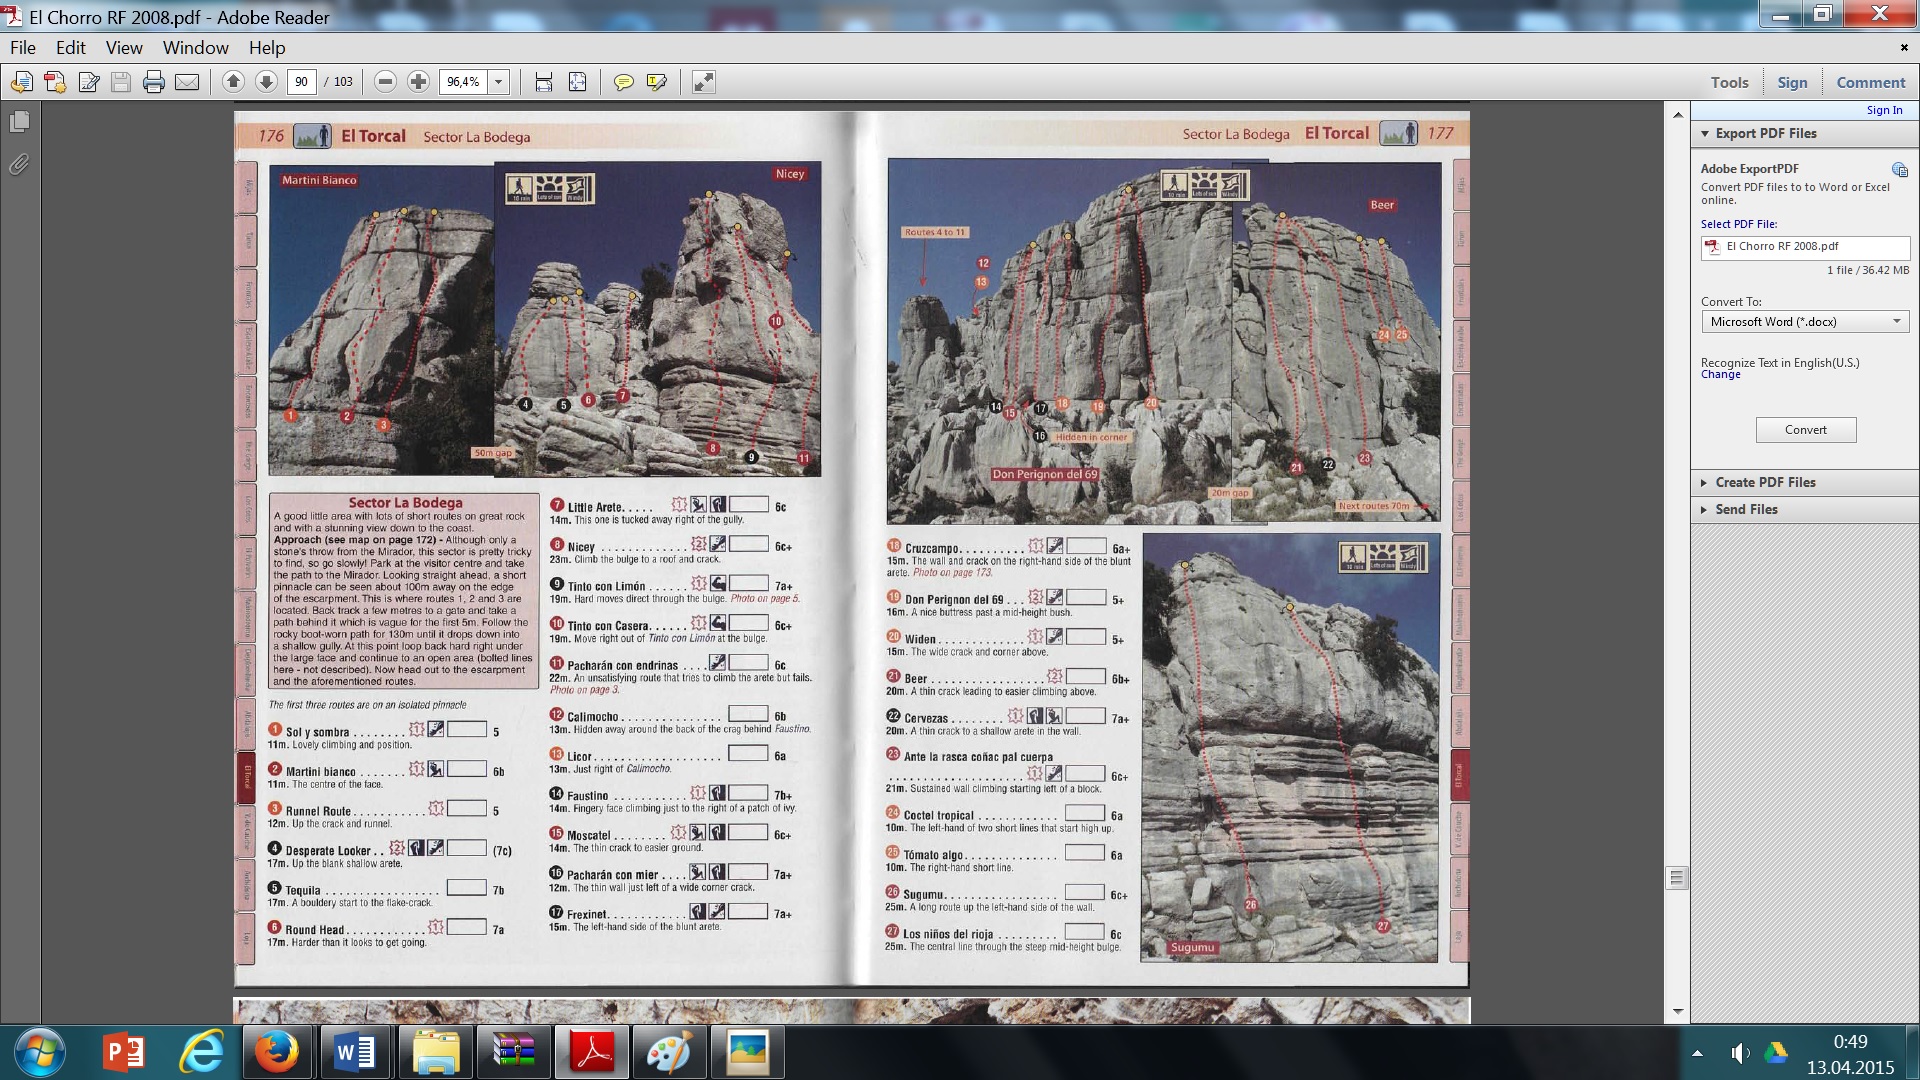
Task: Click the Google Drive tray icon
Action: 1776,1053
